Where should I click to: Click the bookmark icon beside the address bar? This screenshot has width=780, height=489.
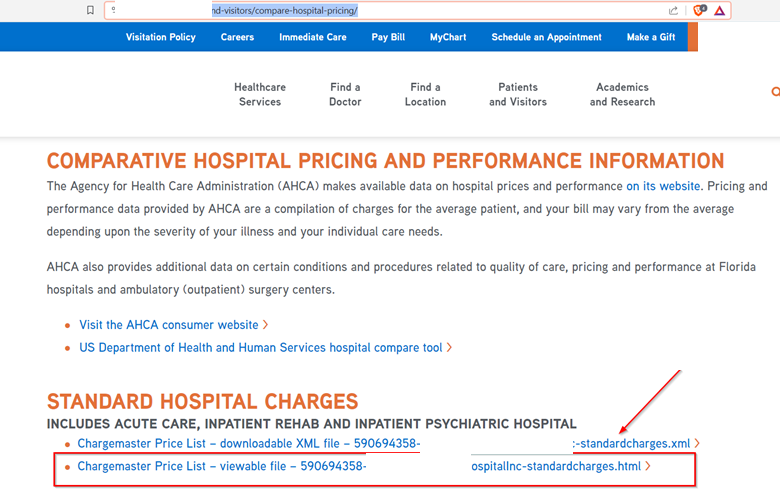tap(91, 10)
